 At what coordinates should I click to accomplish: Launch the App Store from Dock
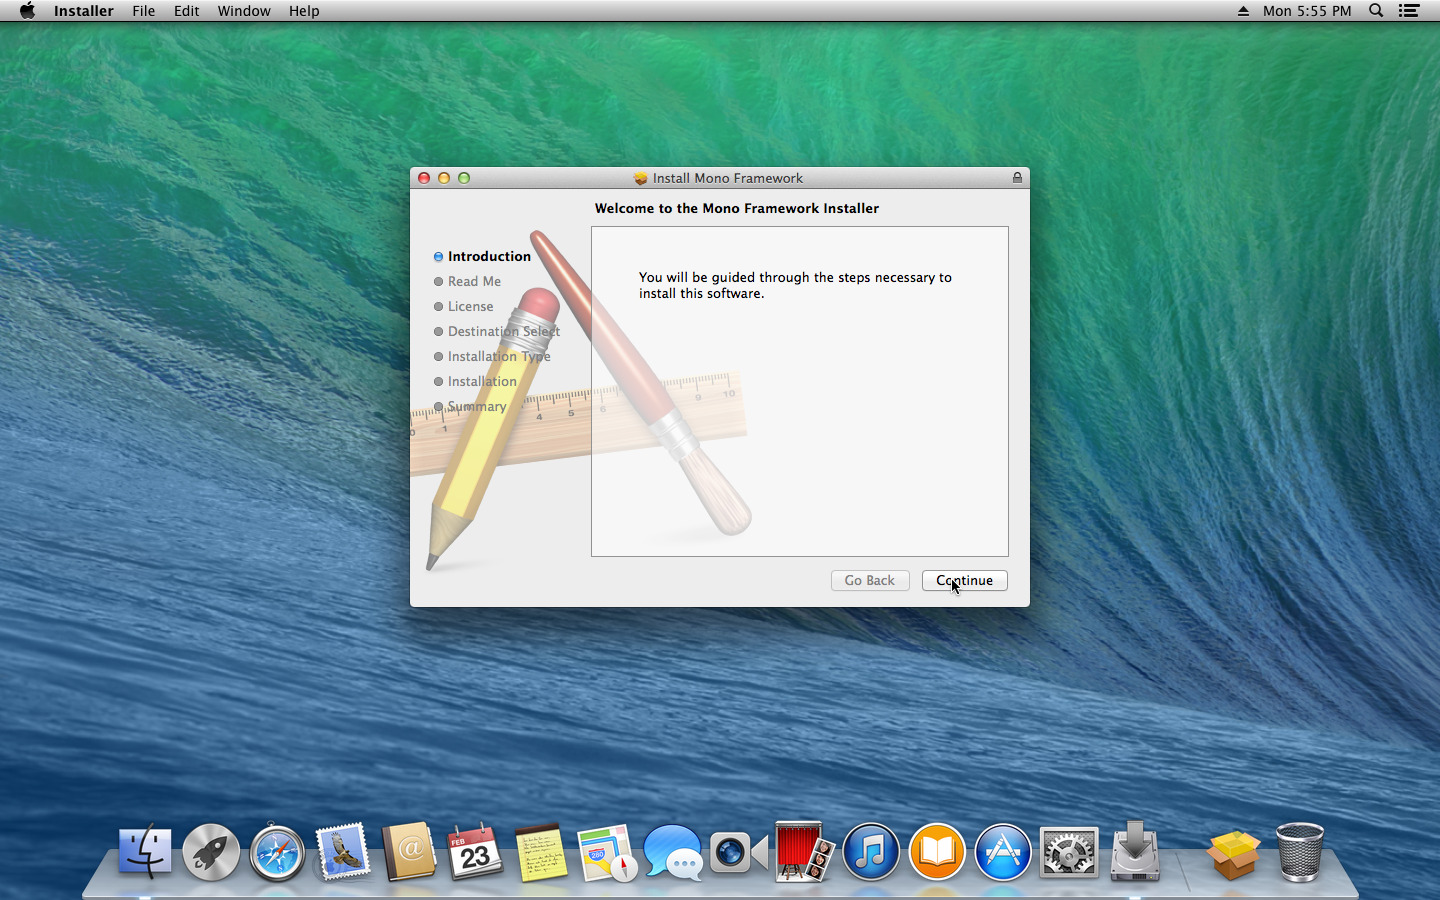1002,853
